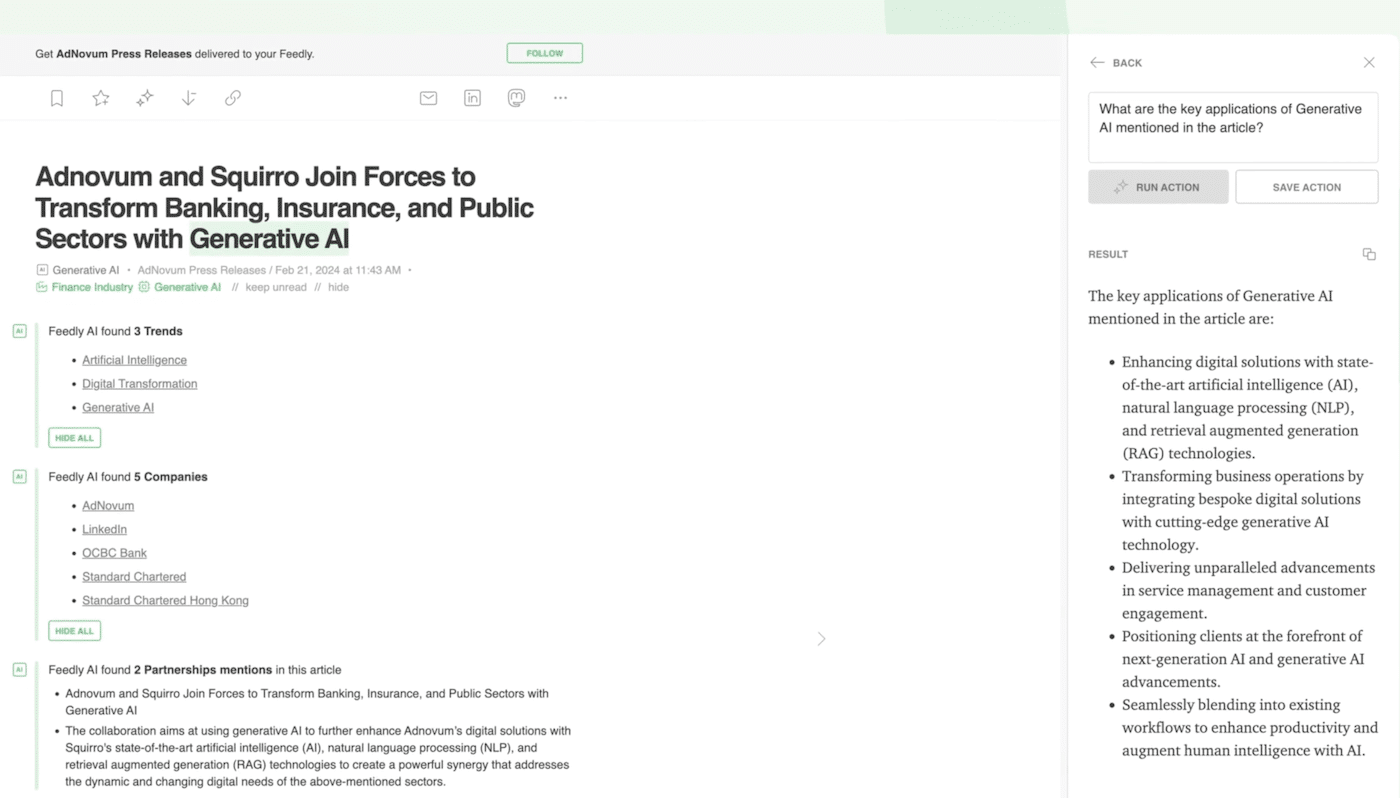
Task: Share article on Mastodon icon
Action: [516, 98]
